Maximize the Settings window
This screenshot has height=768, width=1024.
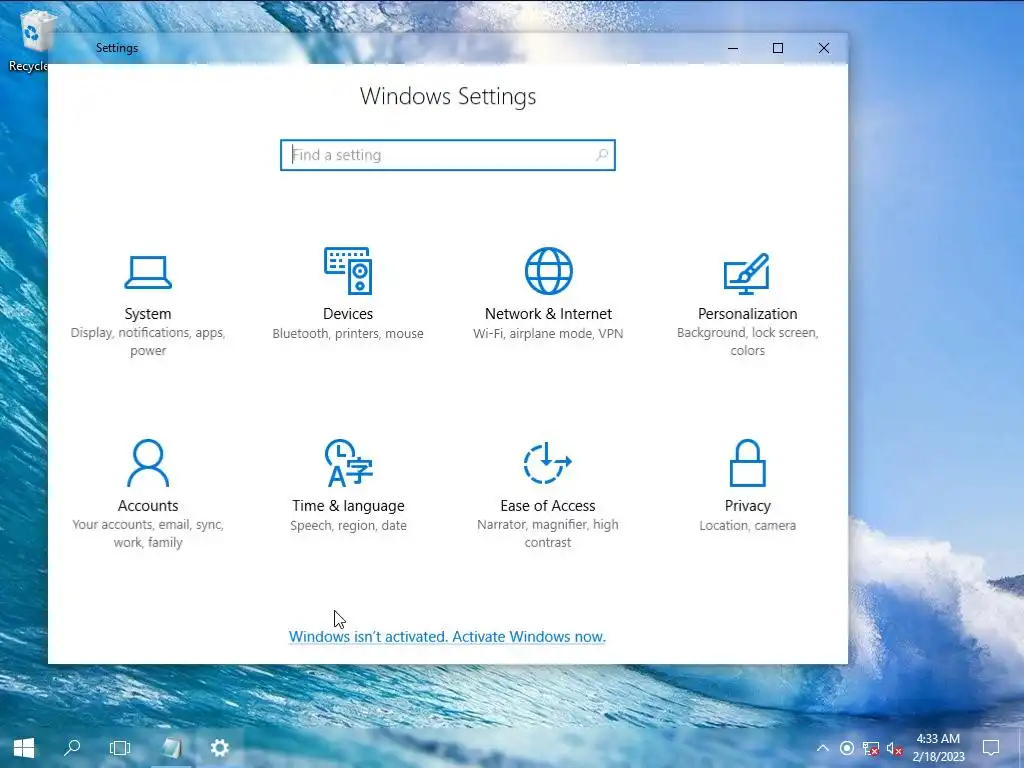point(778,48)
